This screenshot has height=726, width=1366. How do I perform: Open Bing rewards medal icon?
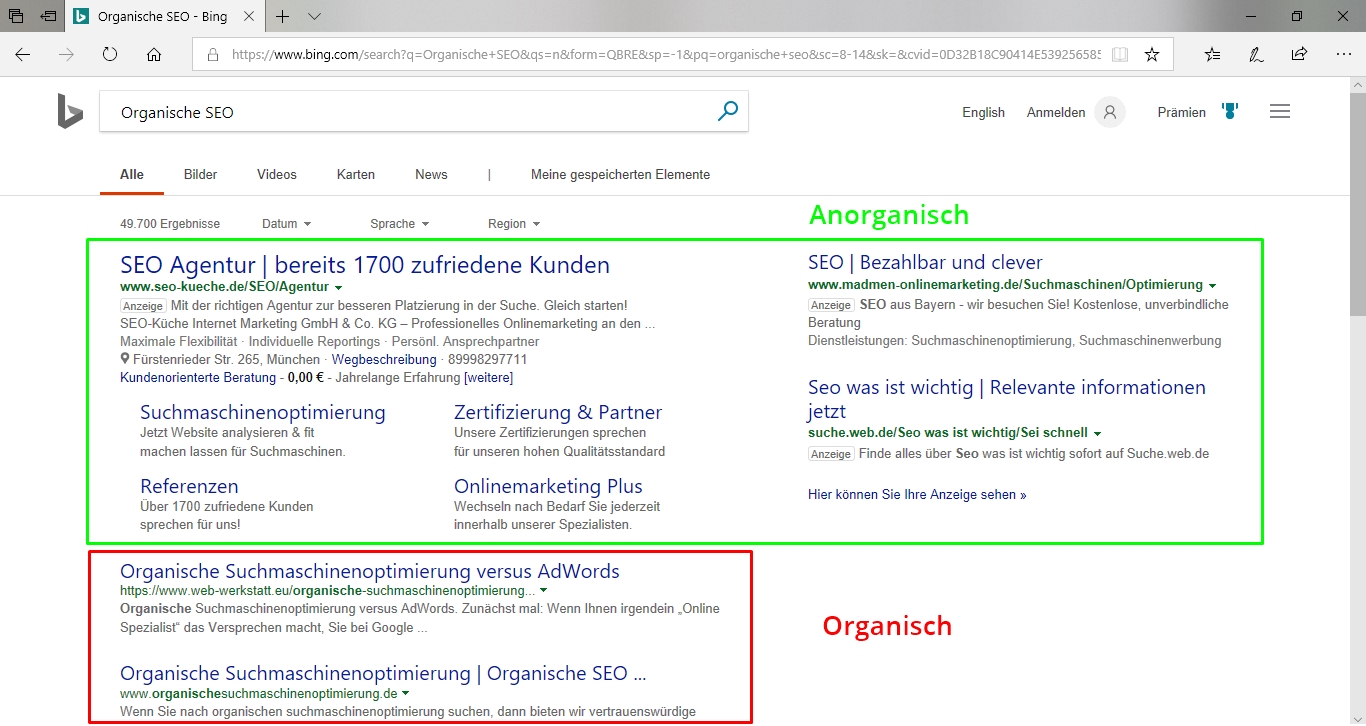point(1230,112)
